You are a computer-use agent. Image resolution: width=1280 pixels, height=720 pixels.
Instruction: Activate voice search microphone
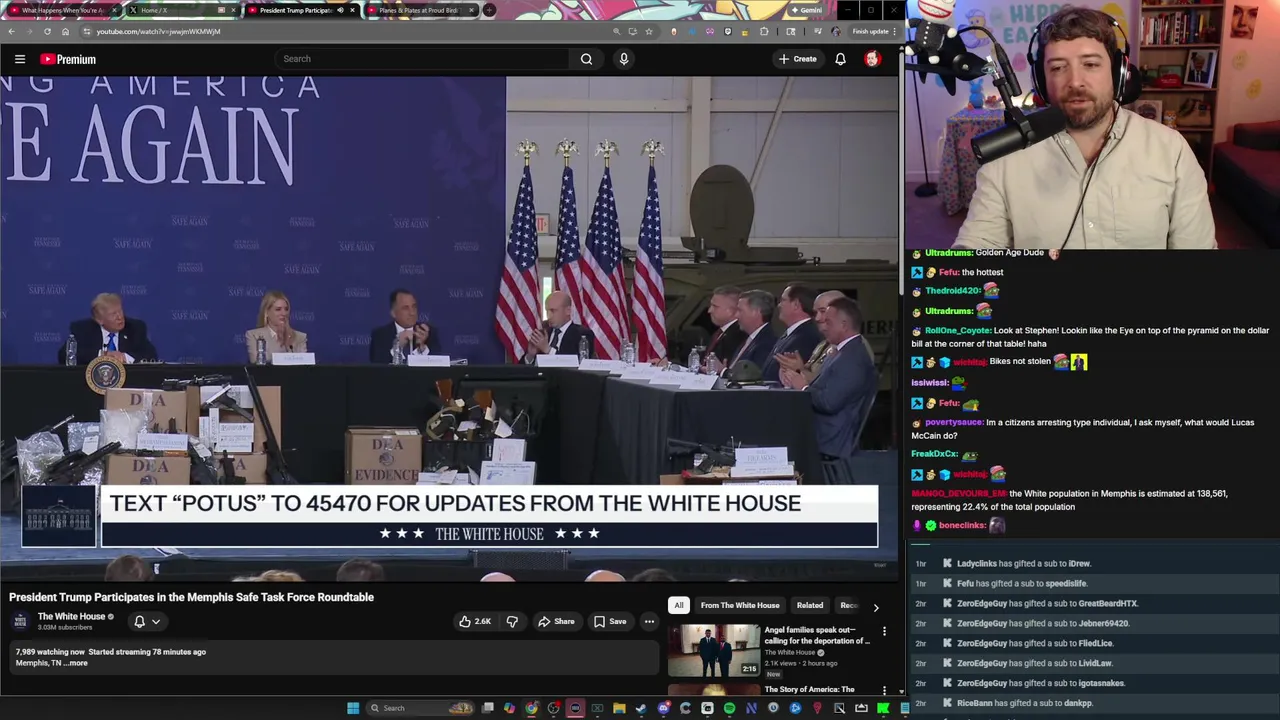[x=624, y=59]
